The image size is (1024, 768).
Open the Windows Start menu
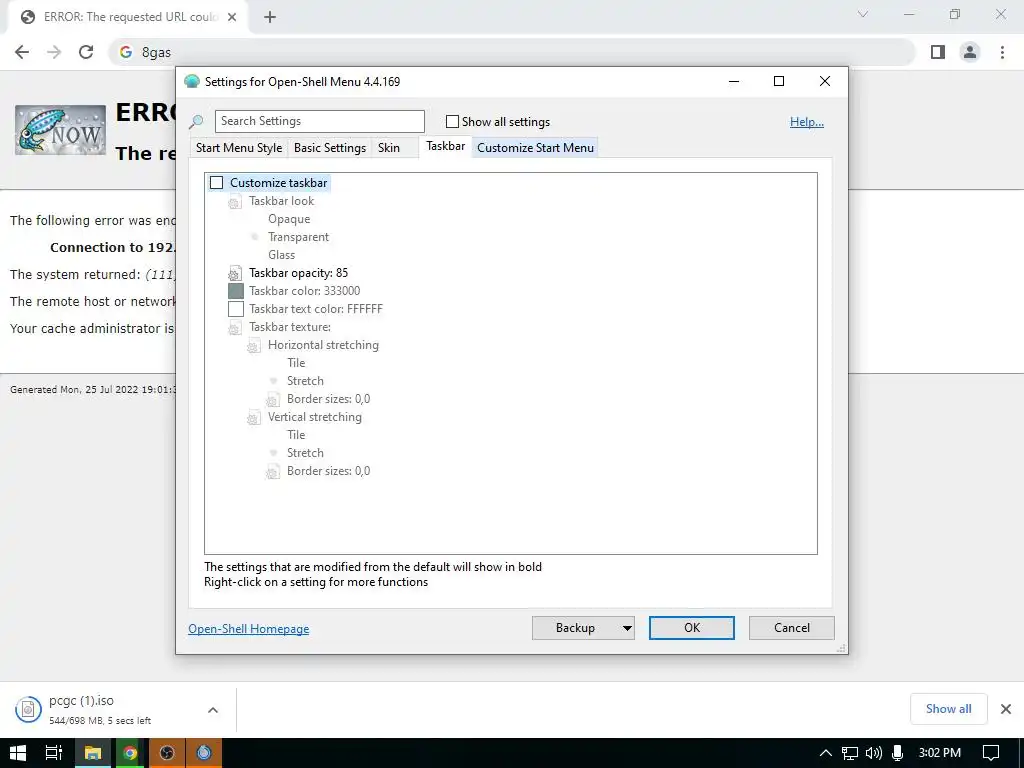[x=18, y=753]
